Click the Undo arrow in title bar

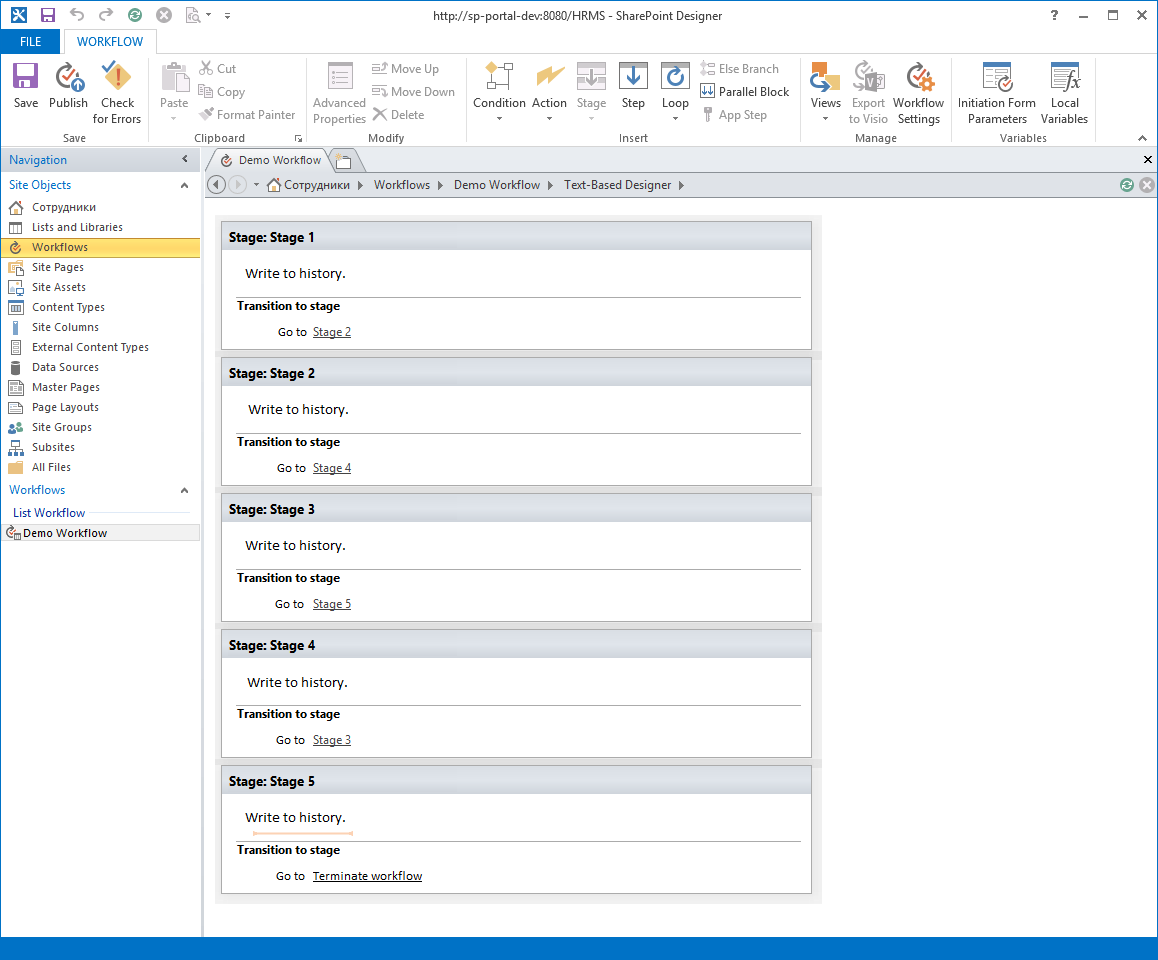pos(77,15)
